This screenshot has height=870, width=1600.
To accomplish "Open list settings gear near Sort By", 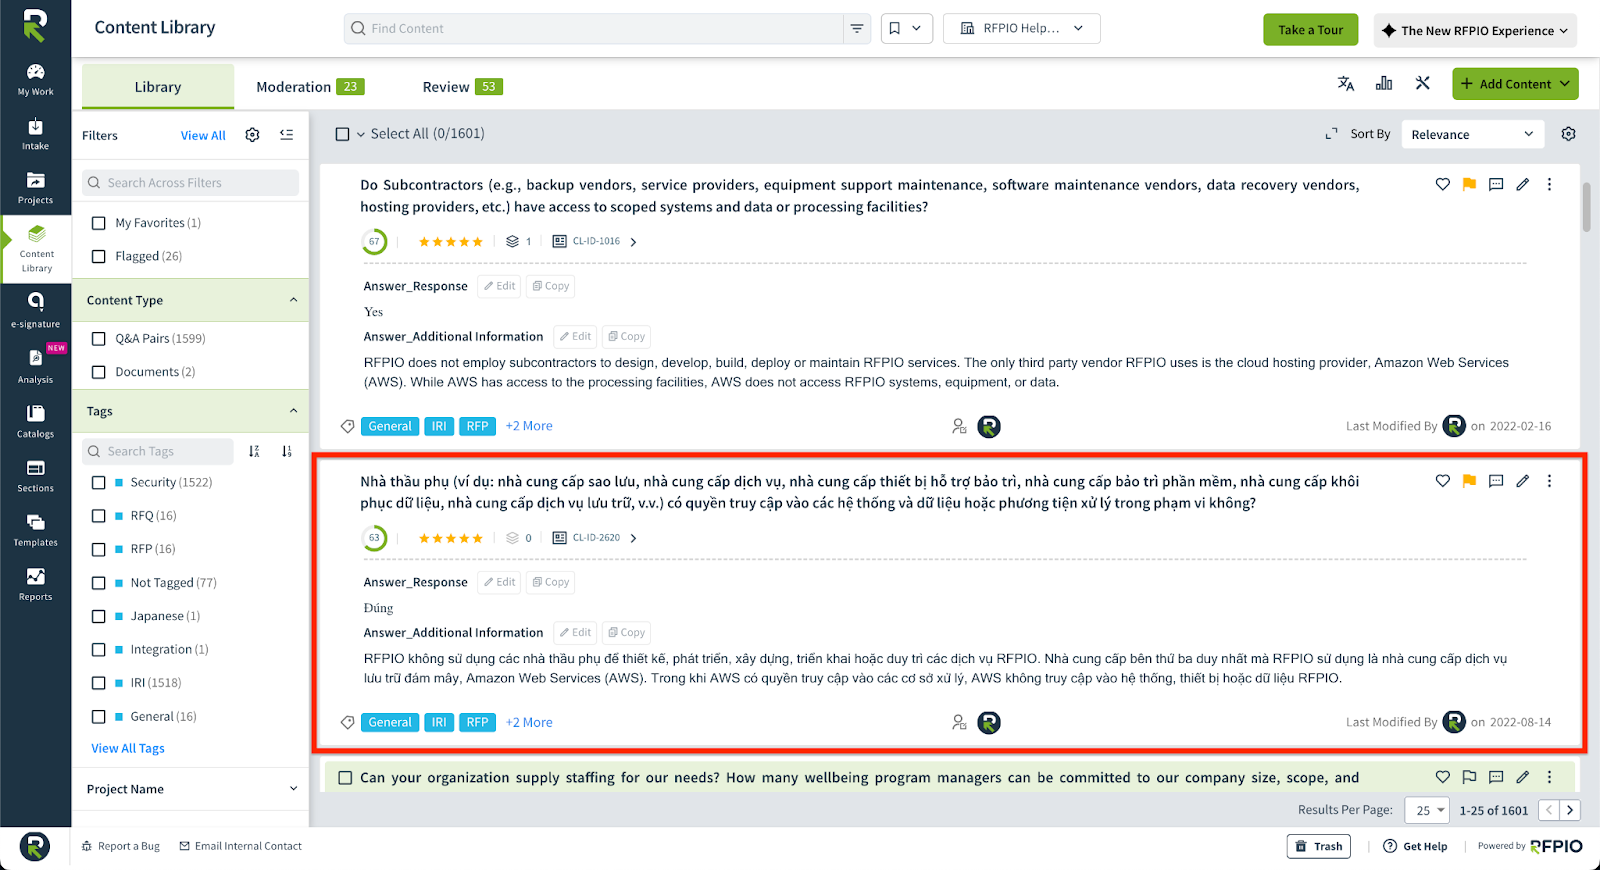I will (x=1568, y=134).
